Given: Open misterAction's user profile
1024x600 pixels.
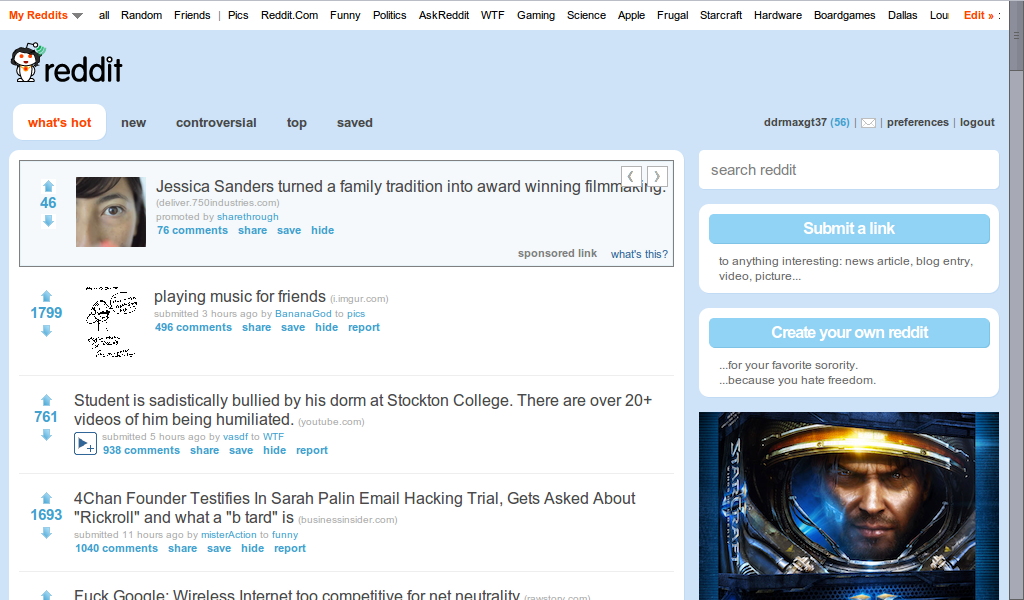Looking at the screenshot, I should point(229,534).
